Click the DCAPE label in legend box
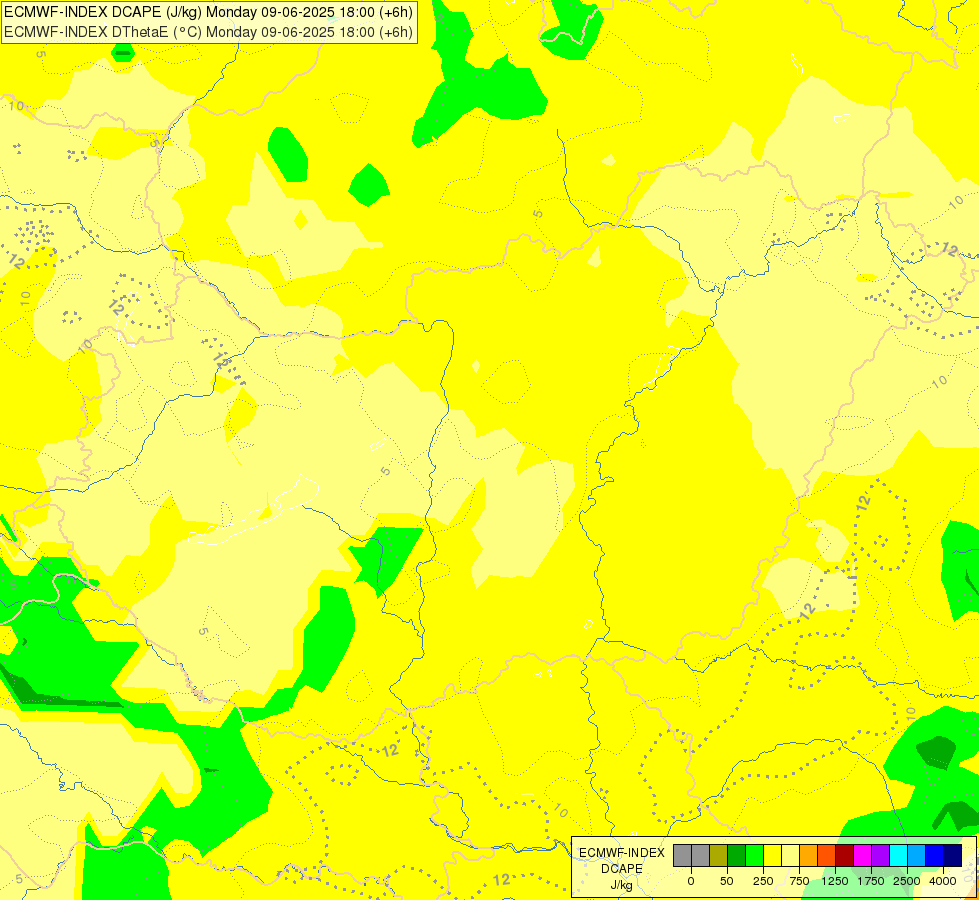 point(622,869)
